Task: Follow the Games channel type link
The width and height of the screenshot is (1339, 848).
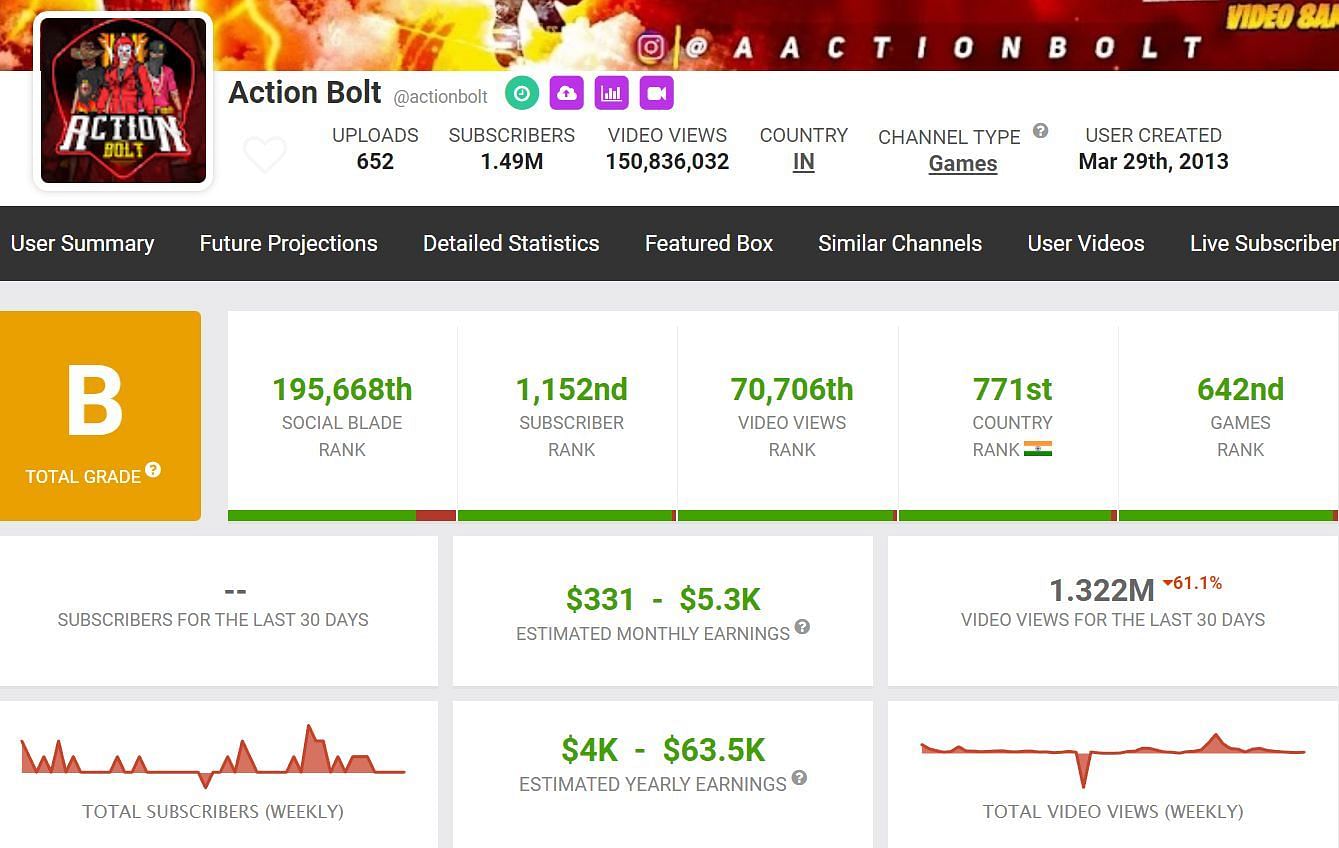Action: (963, 164)
